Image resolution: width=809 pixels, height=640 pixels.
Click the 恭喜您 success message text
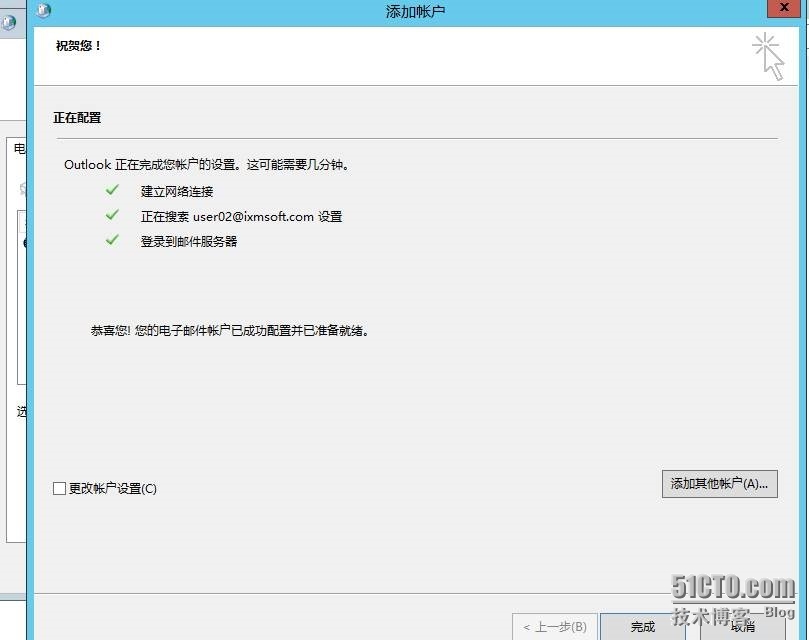(230, 330)
